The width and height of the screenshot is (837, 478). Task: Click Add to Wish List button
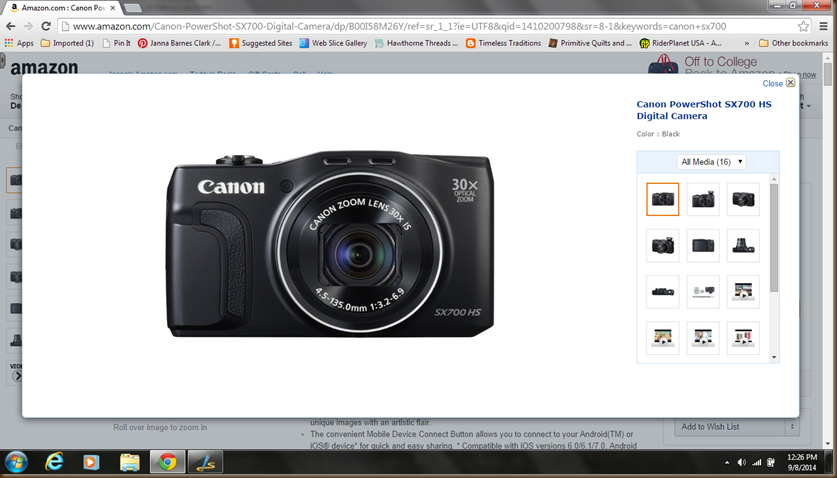(729, 427)
